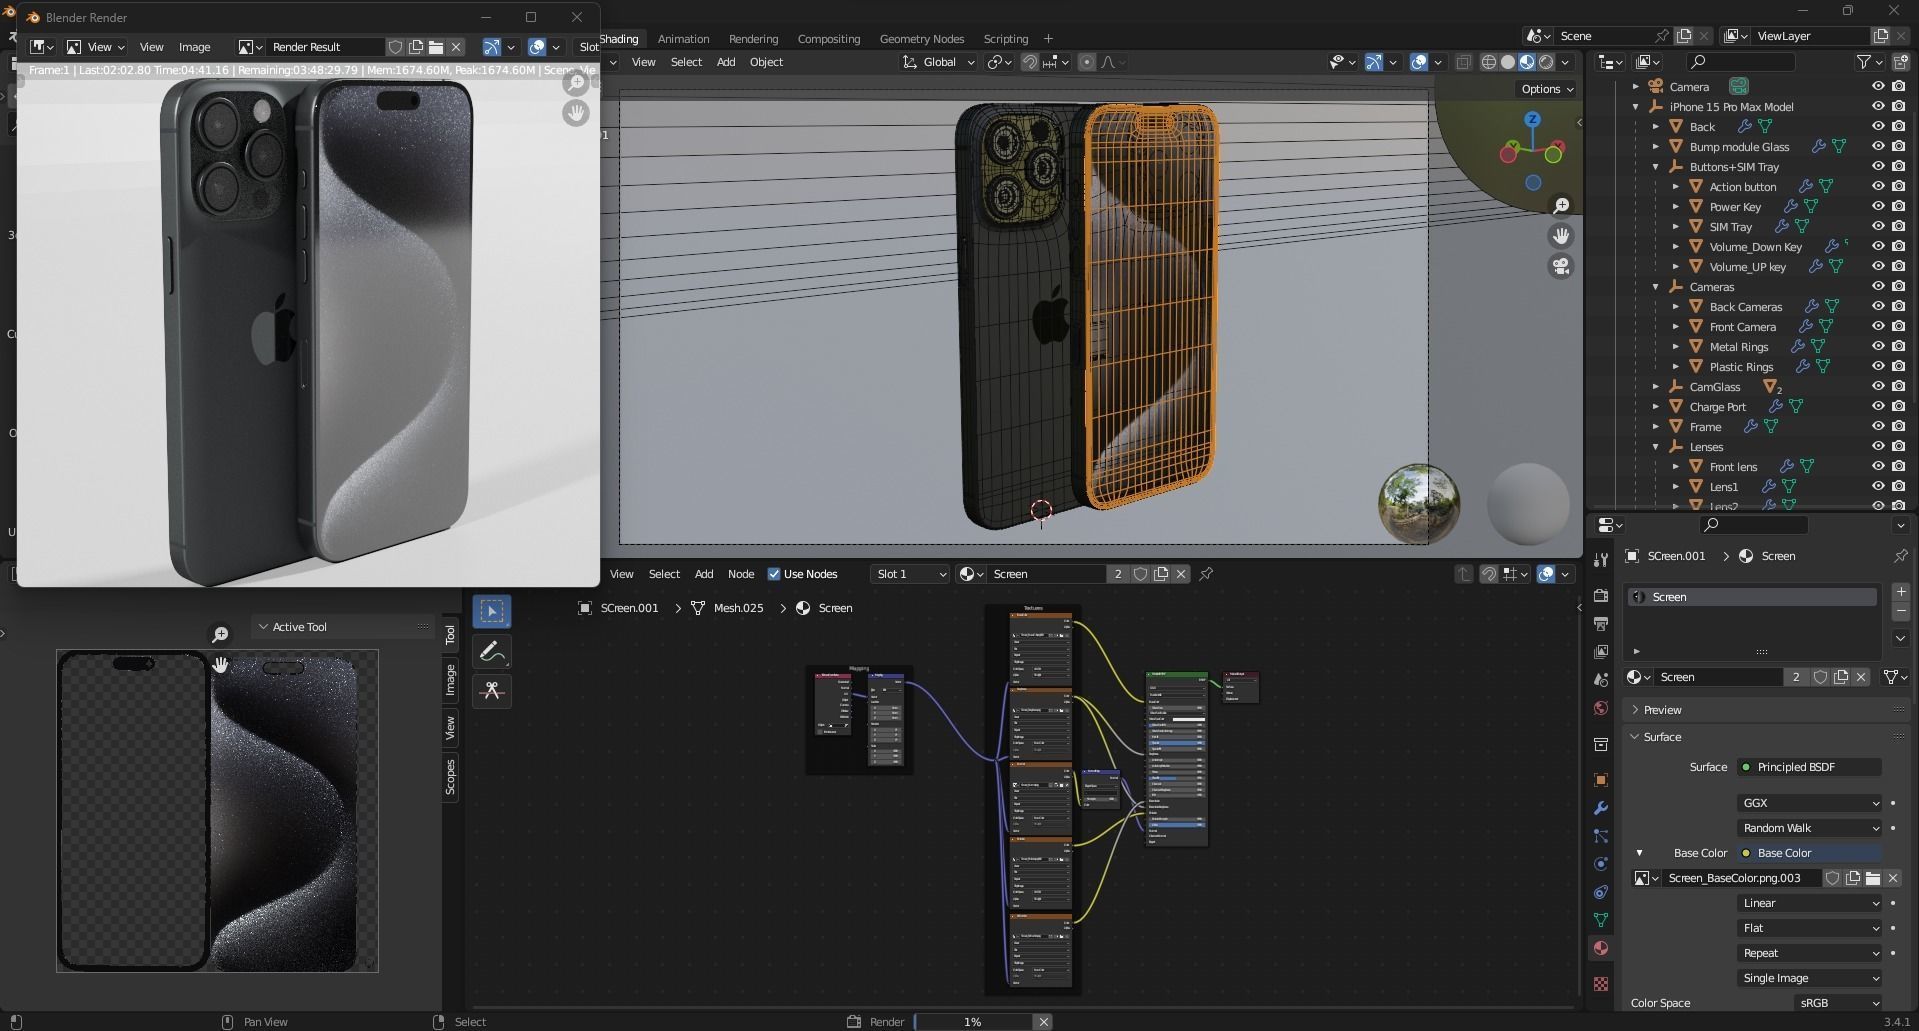The width and height of the screenshot is (1919, 1031).
Task: Open the Geometry Nodes workspace tab
Action: pos(921,39)
